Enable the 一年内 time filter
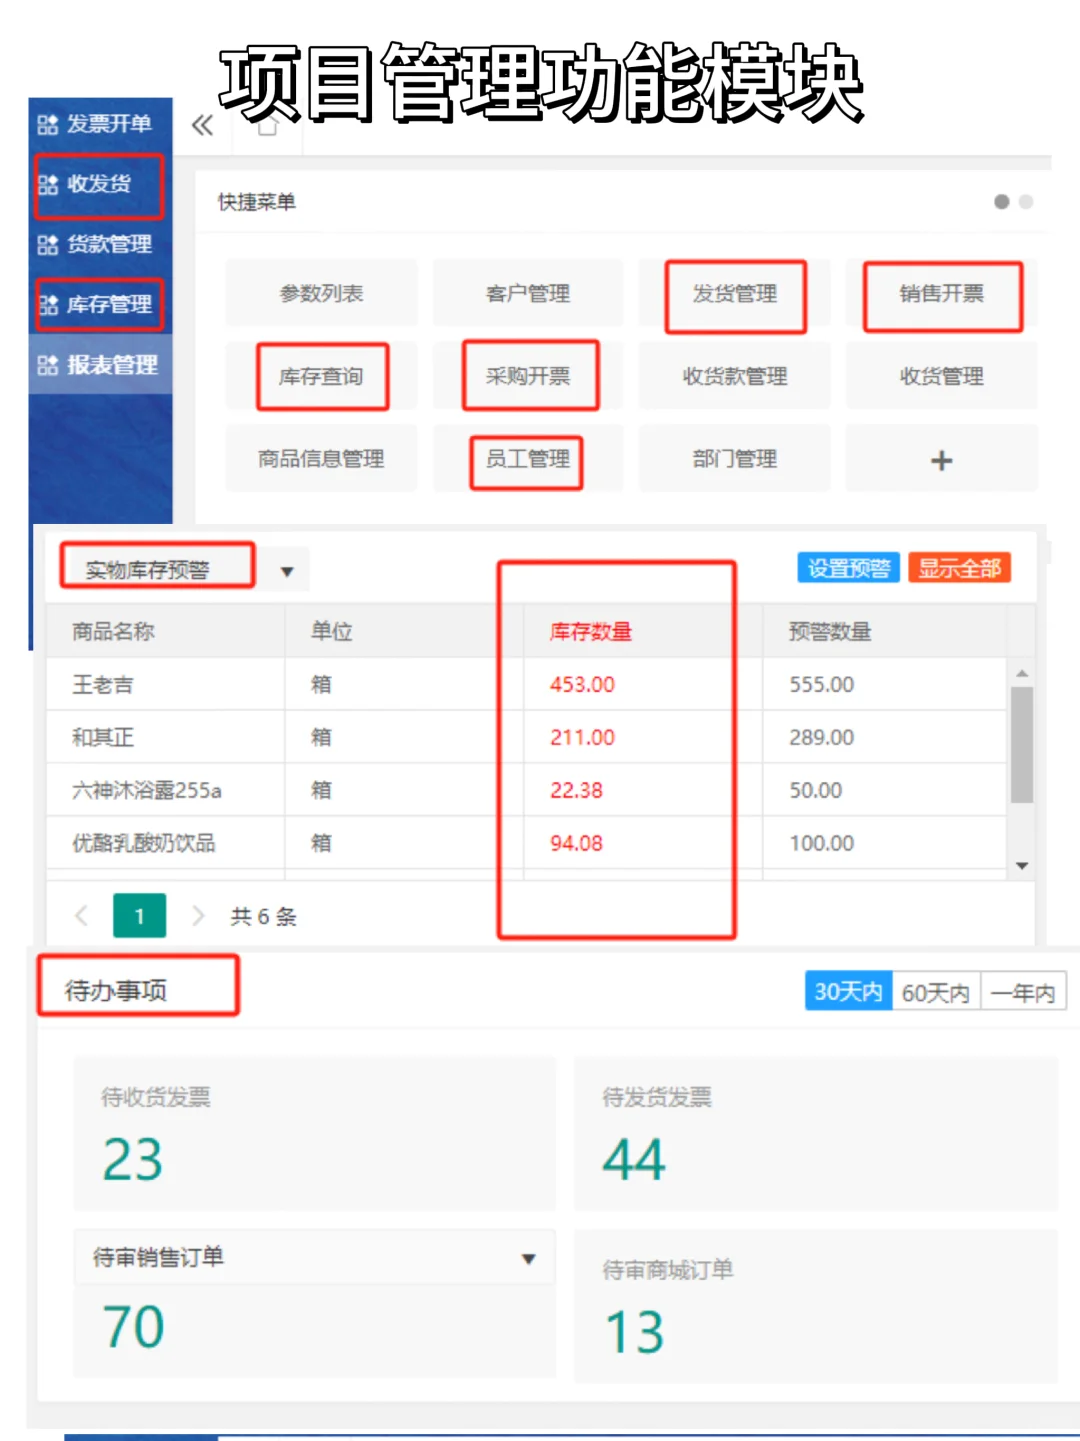This screenshot has height=1441, width=1080. point(1023,991)
